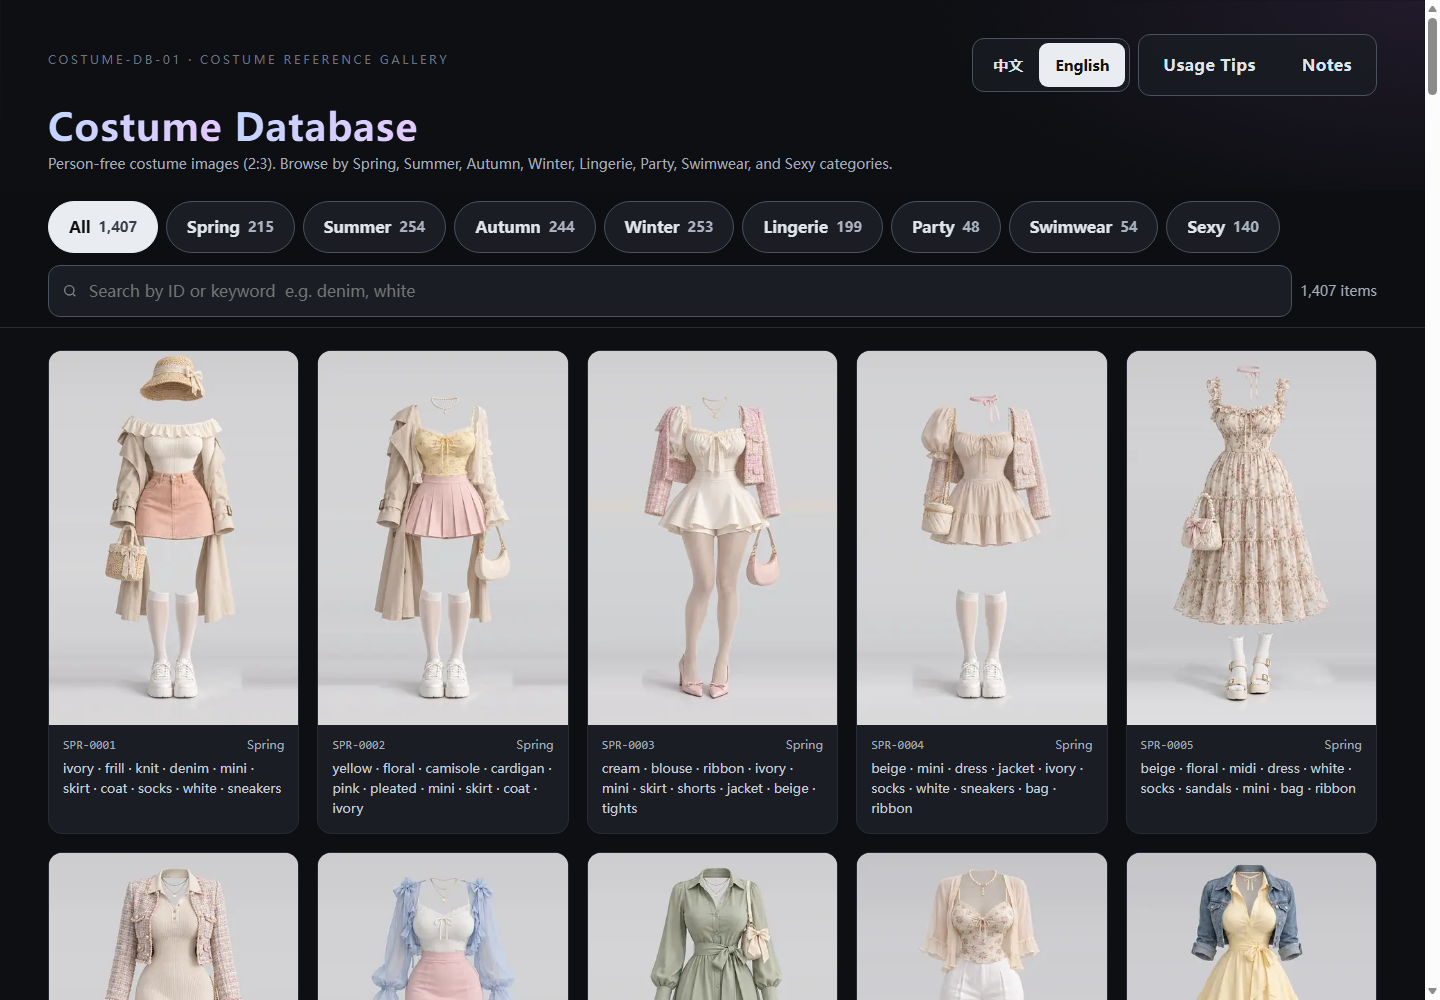Click the beige mini dress jacket tags
This screenshot has width=1440, height=1000.
pyautogui.click(x=980, y=788)
